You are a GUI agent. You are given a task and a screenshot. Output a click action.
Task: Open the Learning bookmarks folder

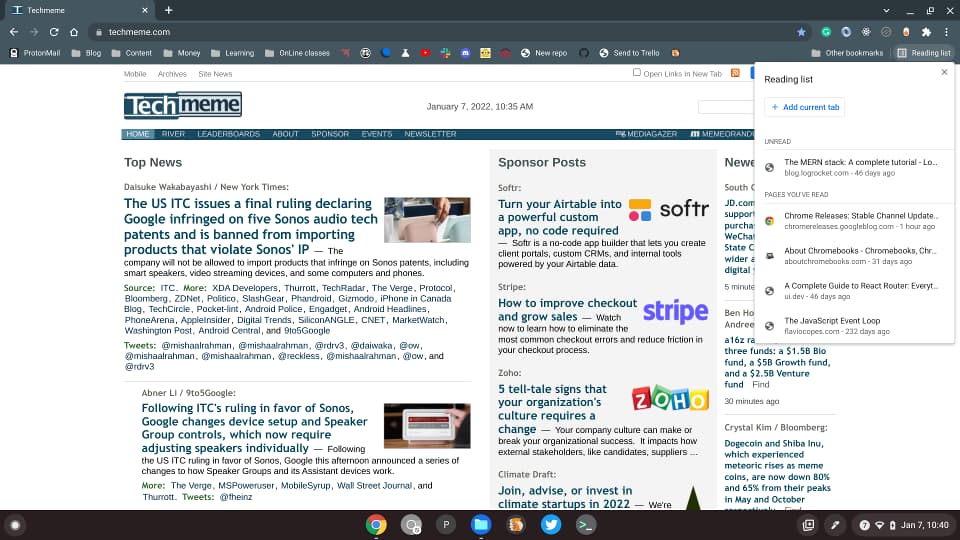pos(233,53)
